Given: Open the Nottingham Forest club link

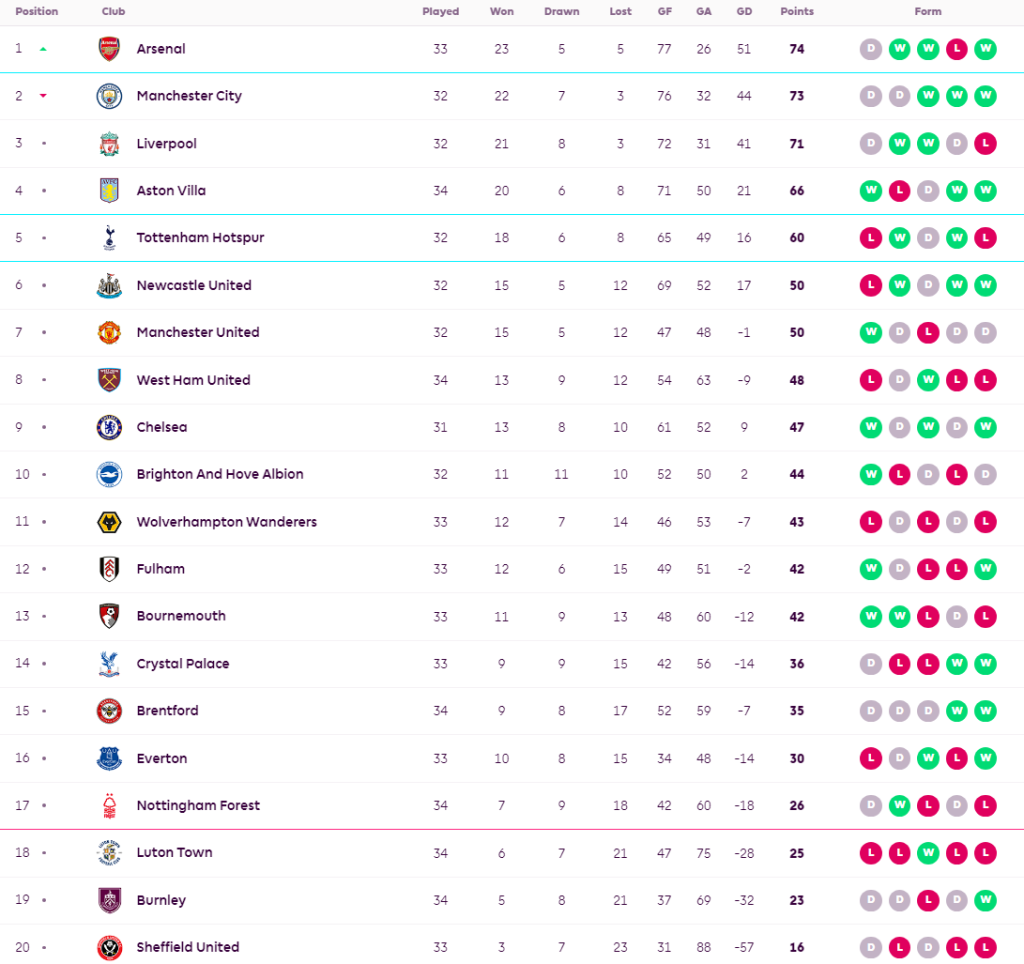Looking at the screenshot, I should (198, 806).
